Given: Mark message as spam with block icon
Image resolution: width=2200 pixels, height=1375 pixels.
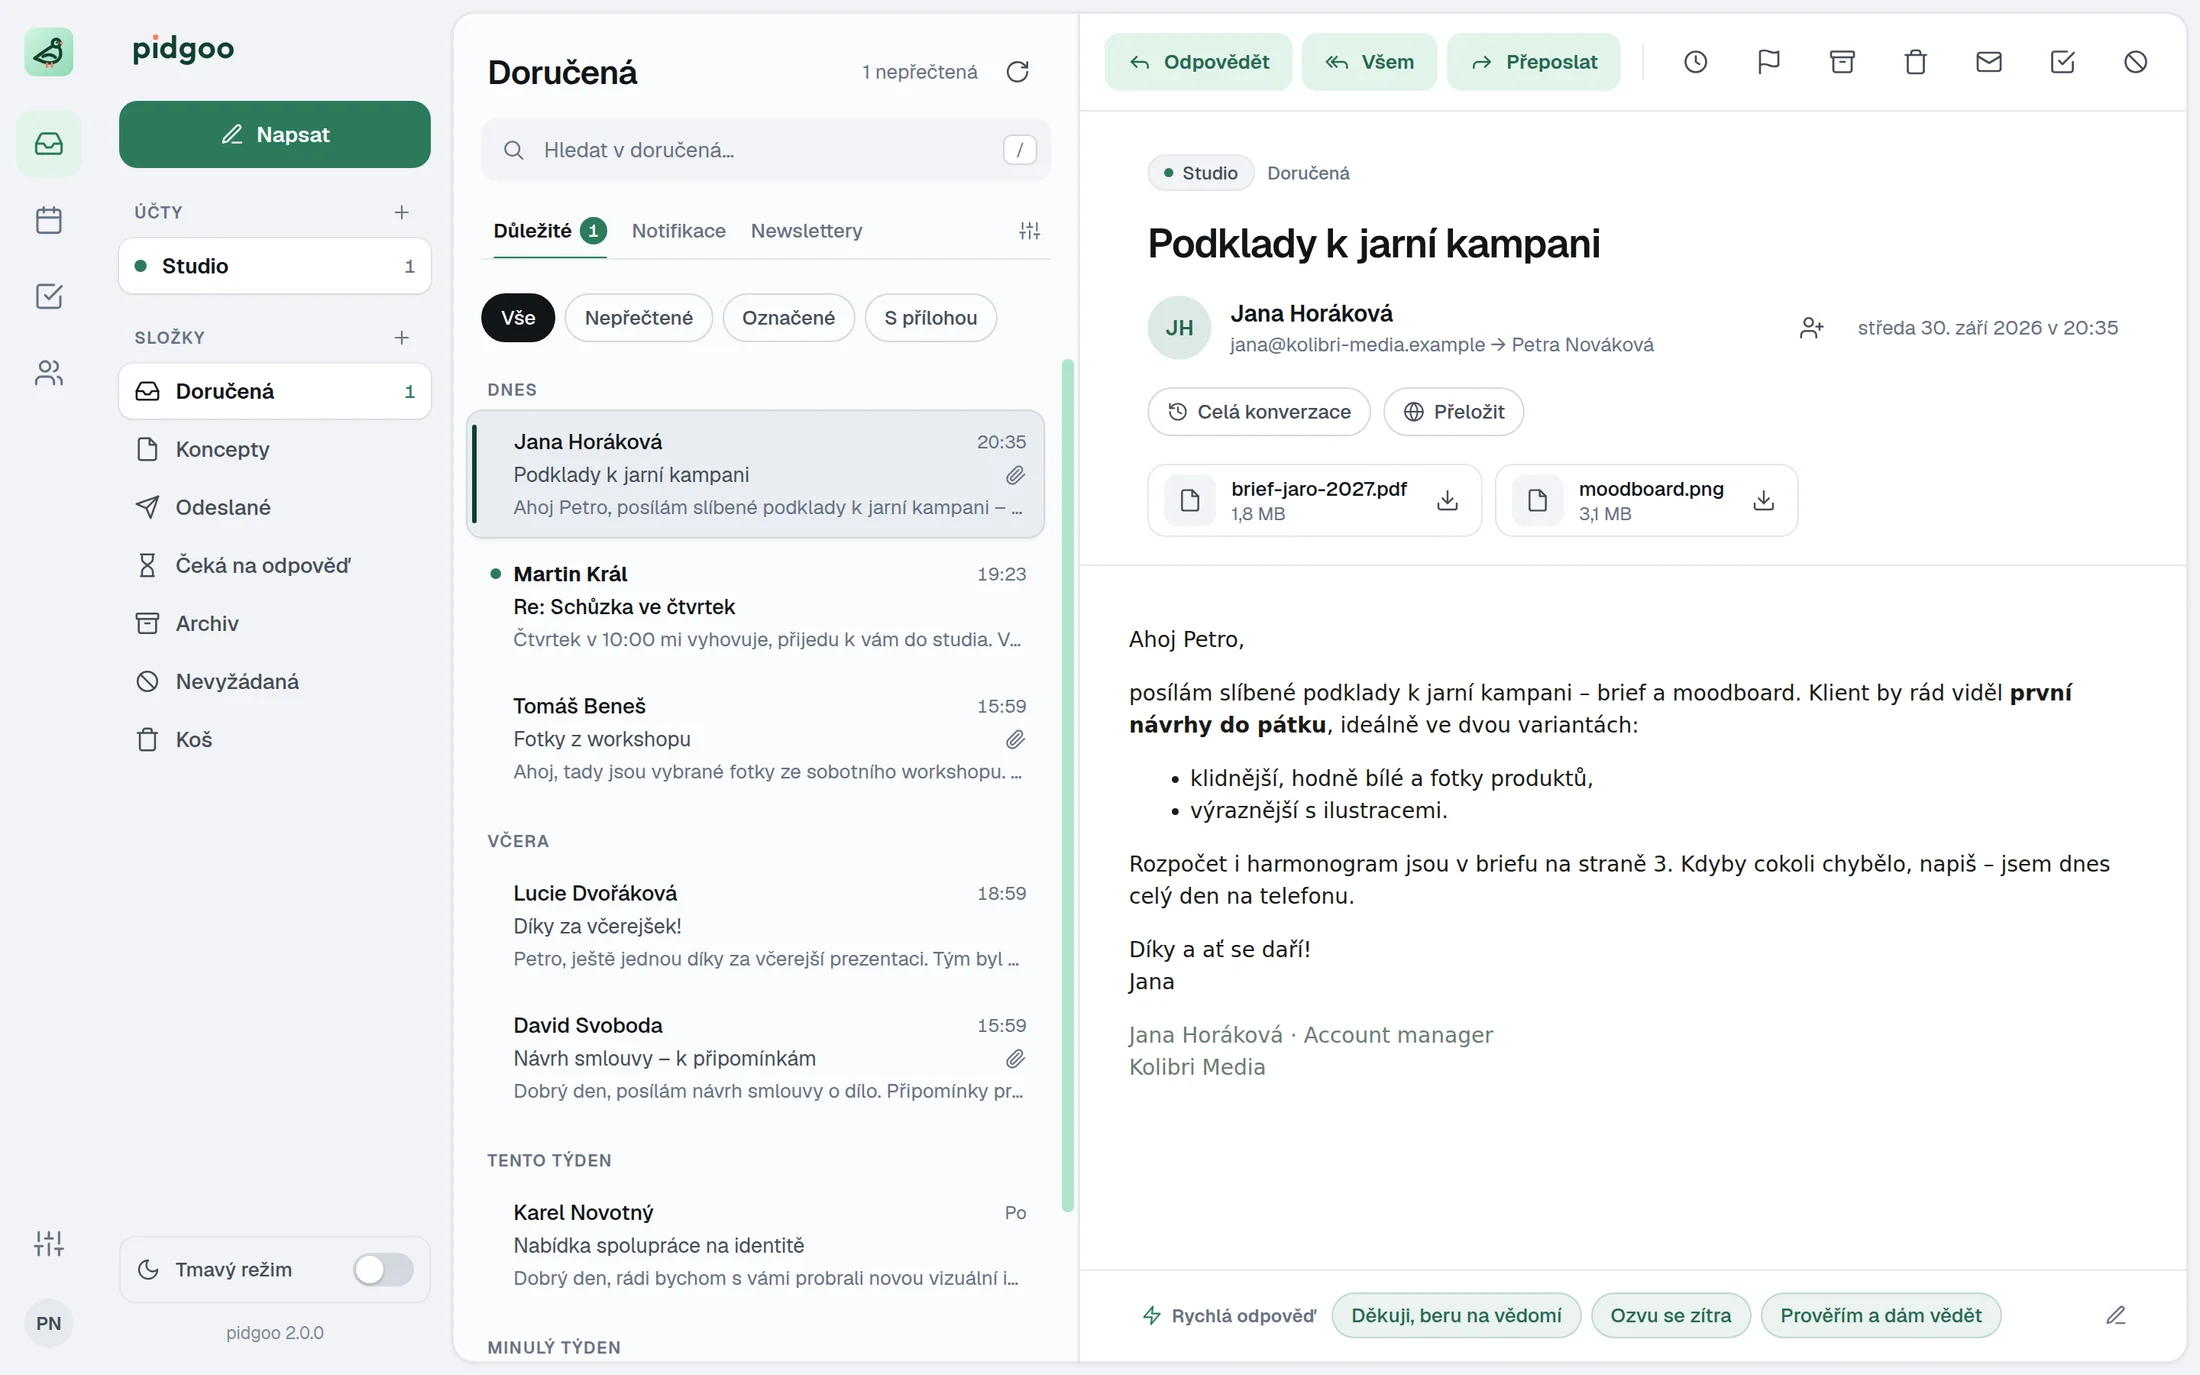Looking at the screenshot, I should pyautogui.click(x=2136, y=62).
